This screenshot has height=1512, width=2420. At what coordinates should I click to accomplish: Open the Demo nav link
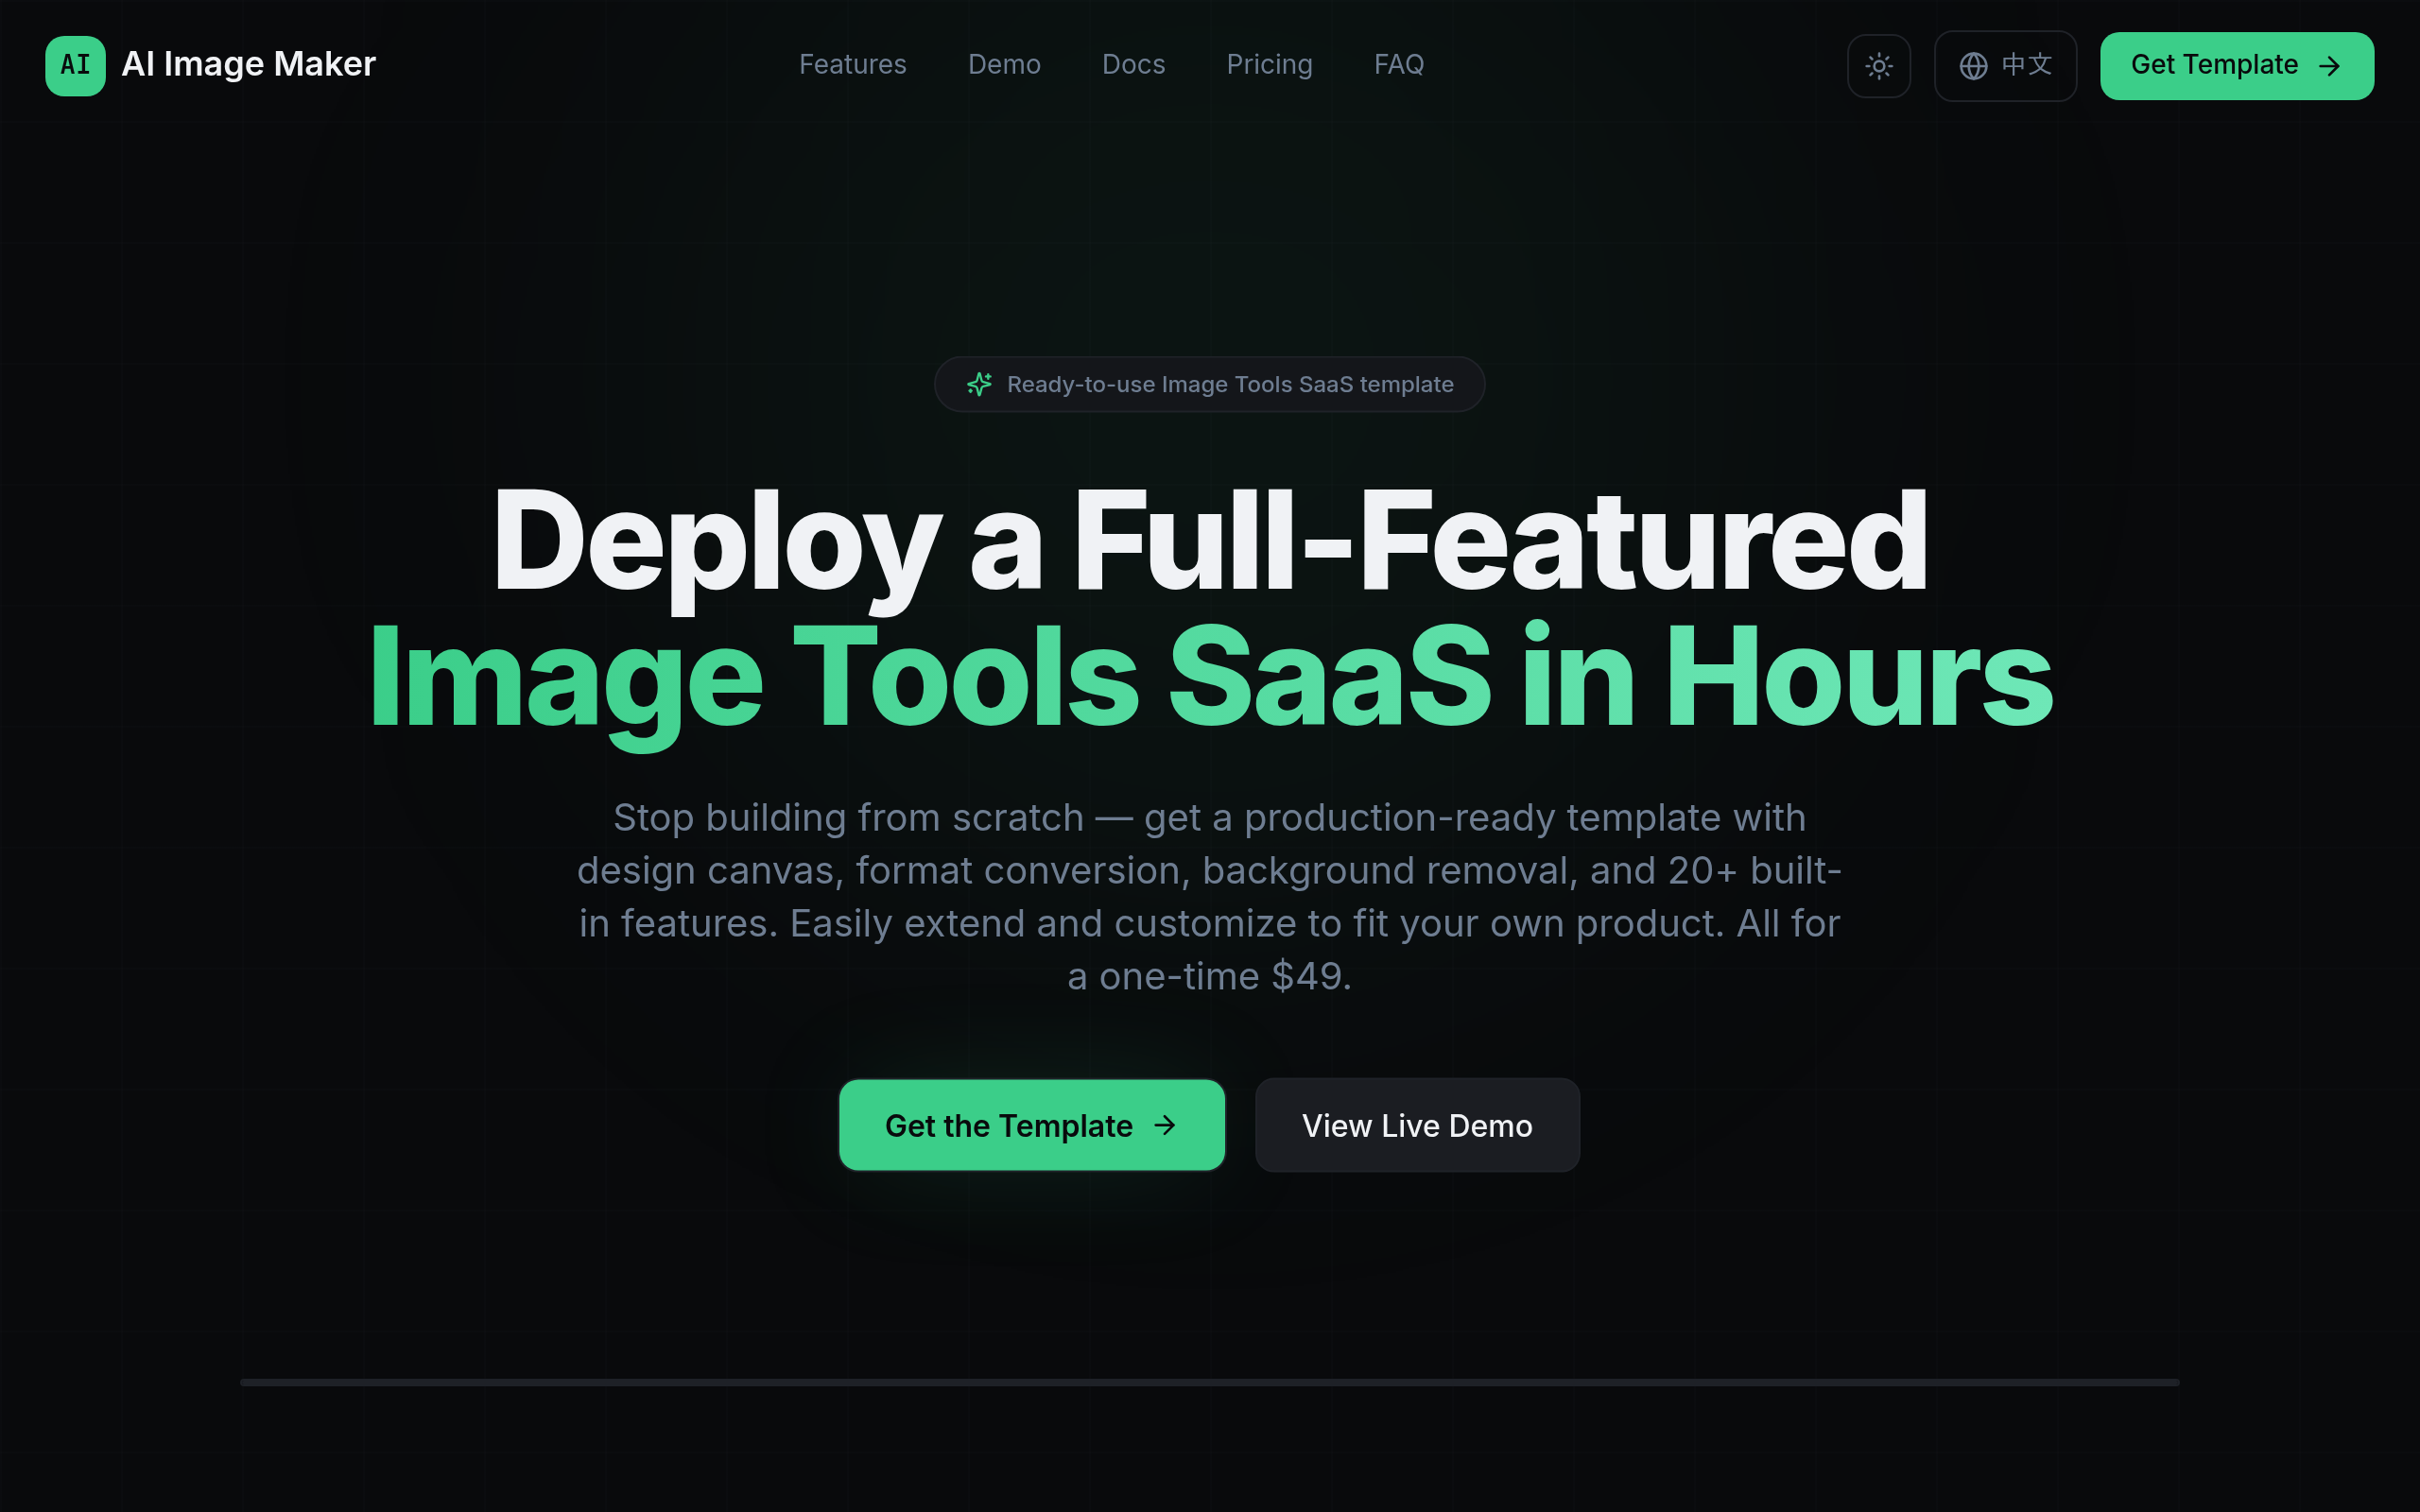tap(1004, 65)
